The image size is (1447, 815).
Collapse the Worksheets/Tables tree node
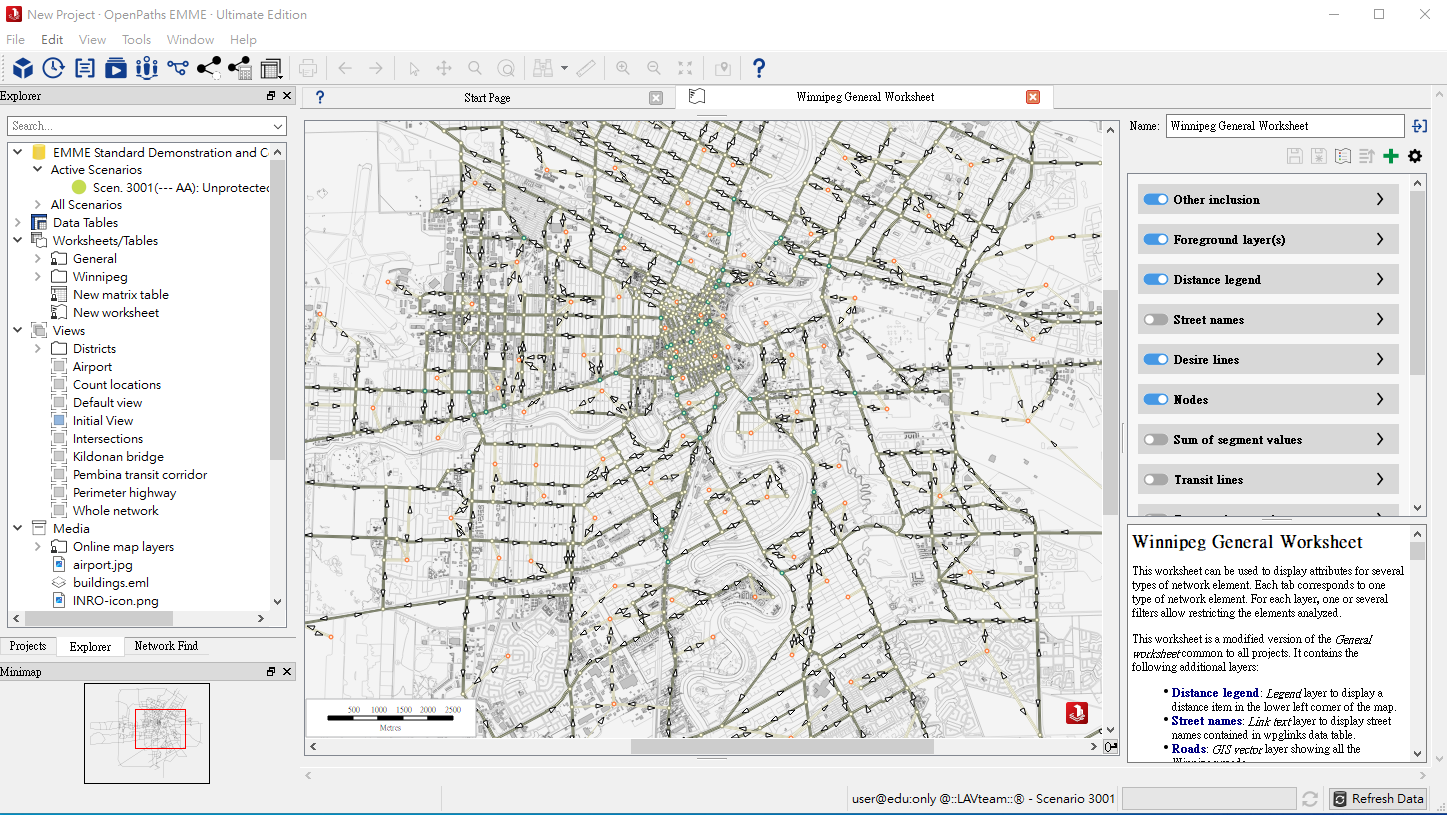click(18, 240)
